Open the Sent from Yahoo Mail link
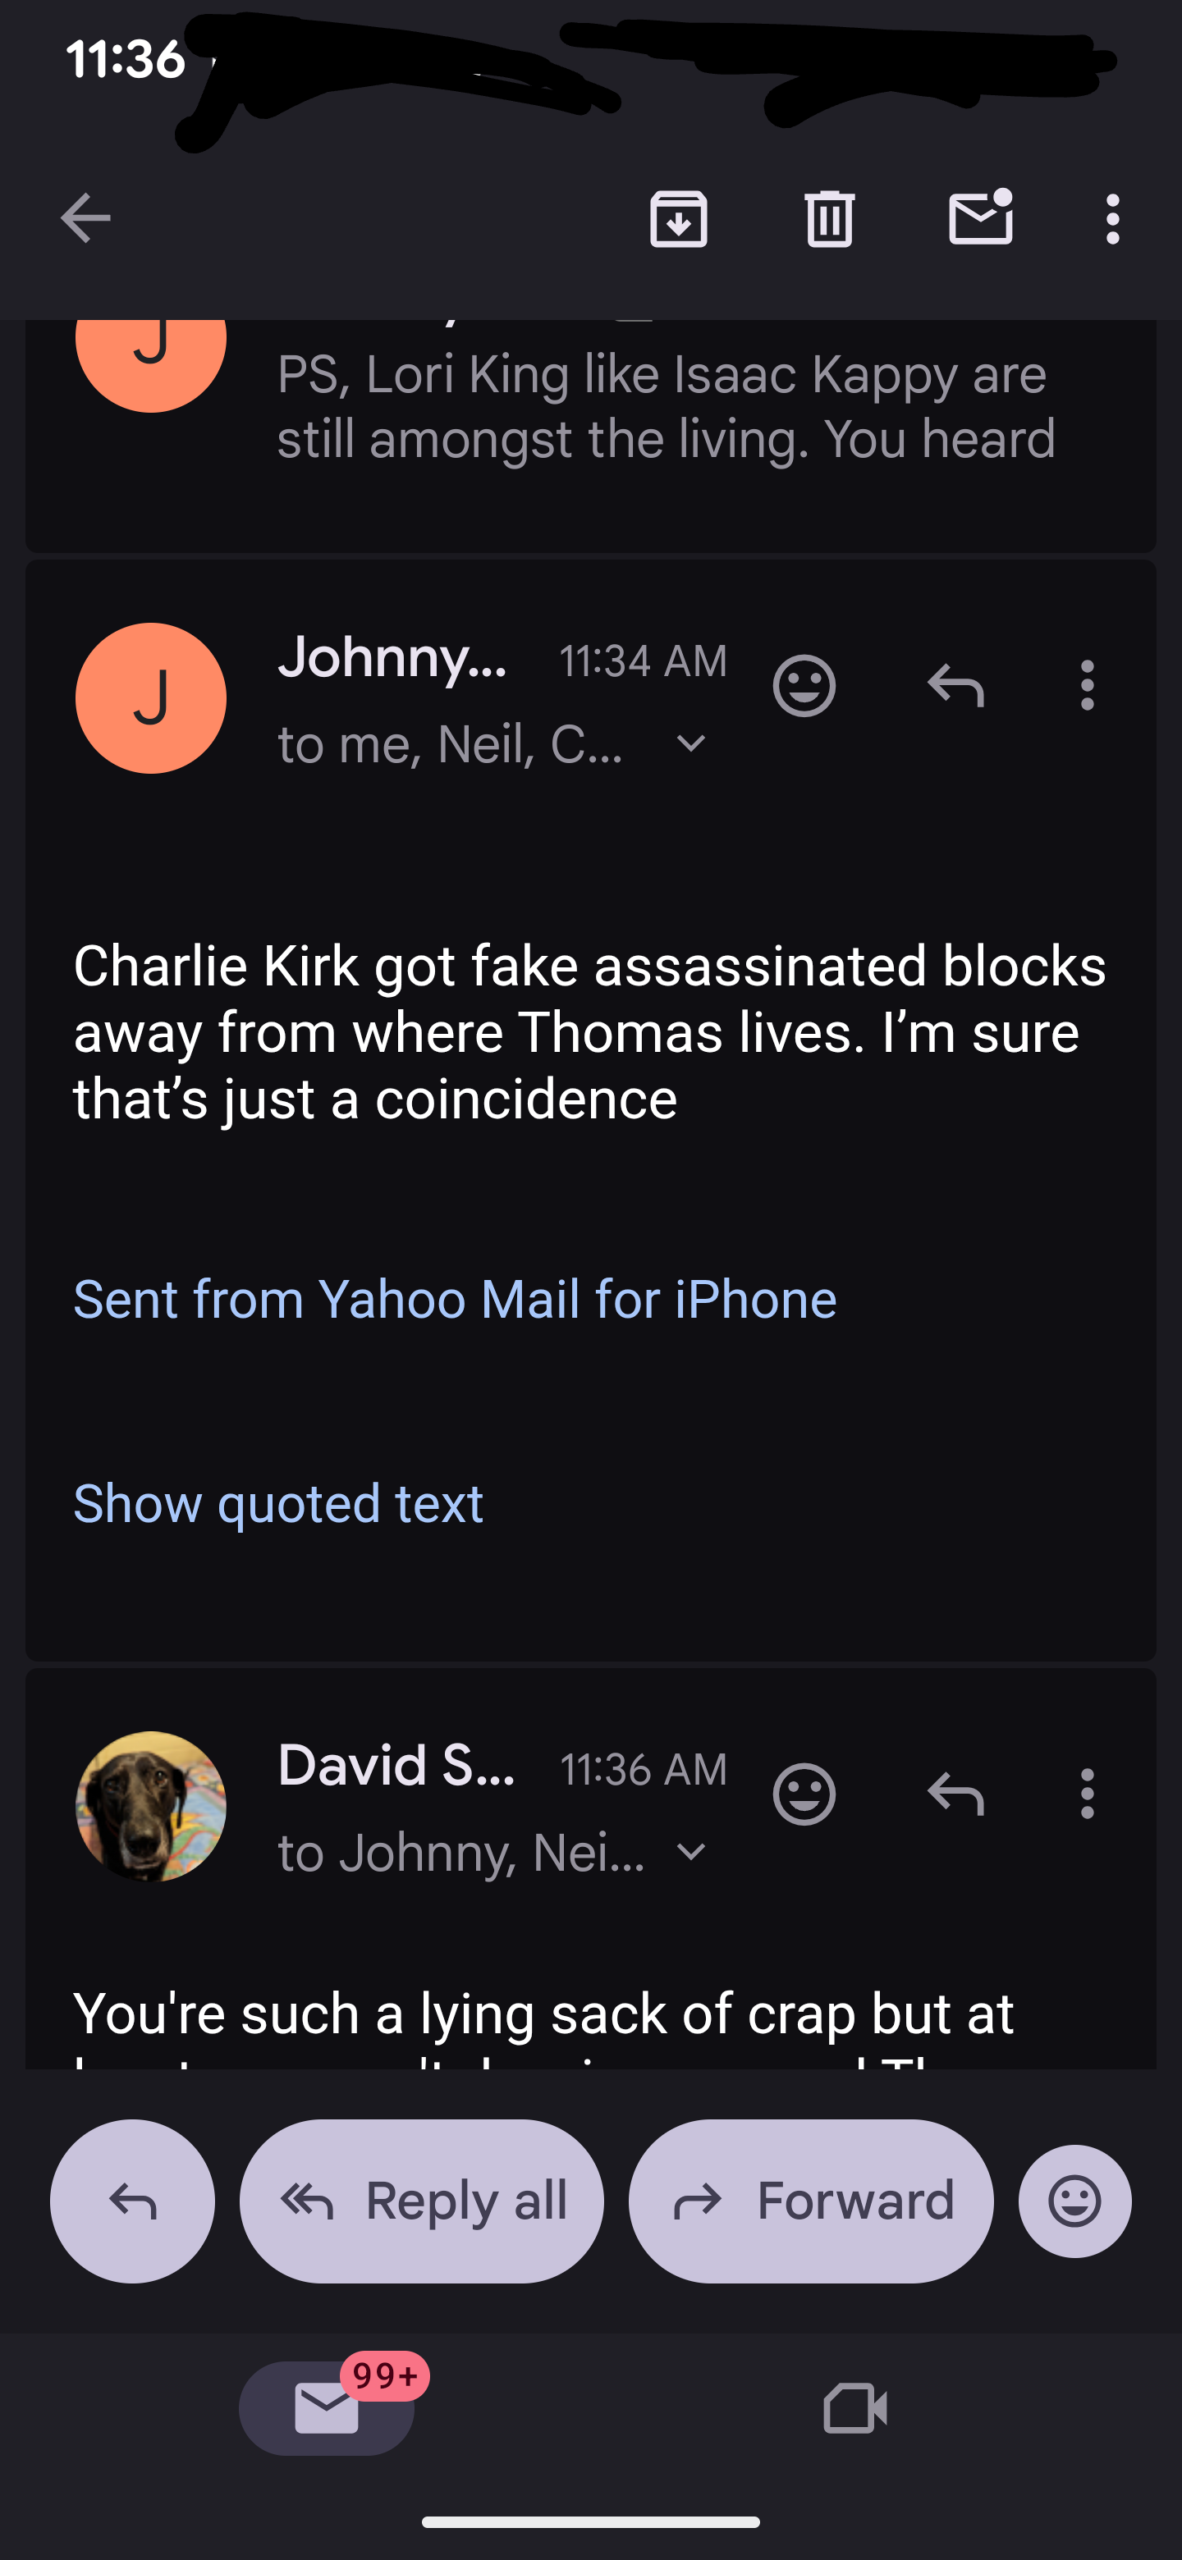Image resolution: width=1182 pixels, height=2560 pixels. click(455, 1299)
